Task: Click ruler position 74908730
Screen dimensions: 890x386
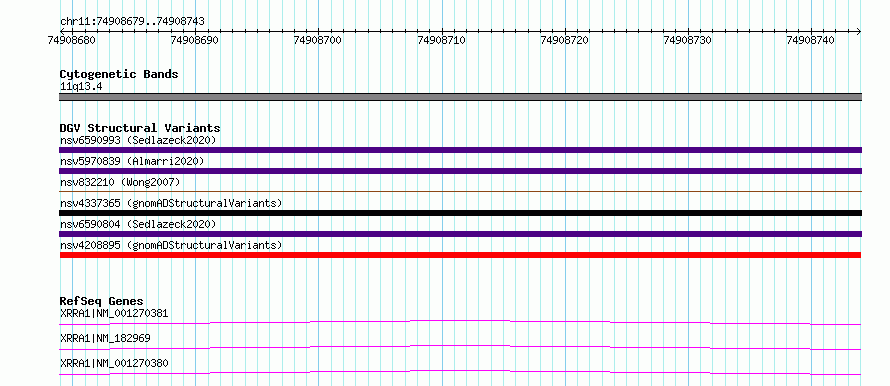Action: (688, 40)
